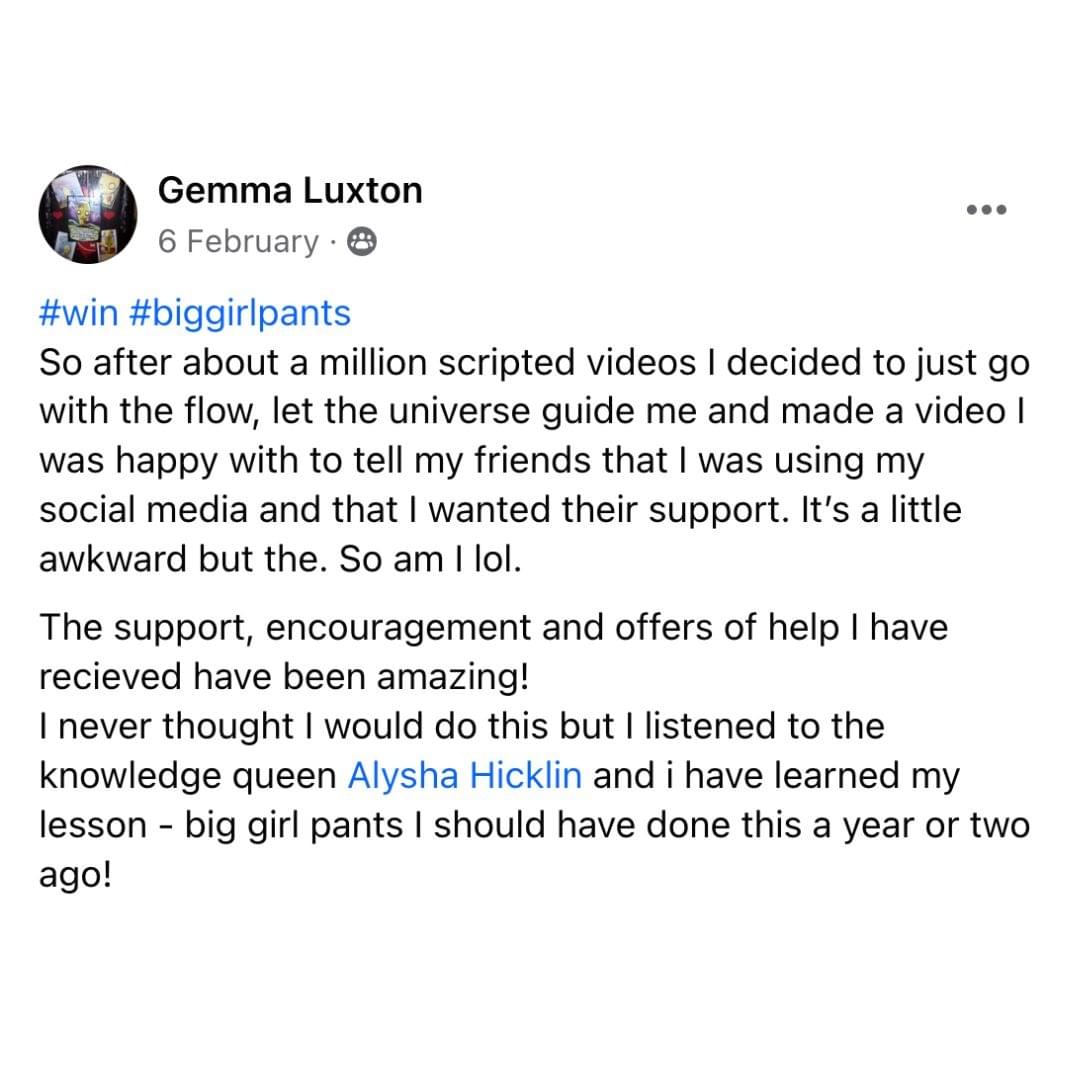Follow the #biggirlpants hashtag

coord(240,314)
